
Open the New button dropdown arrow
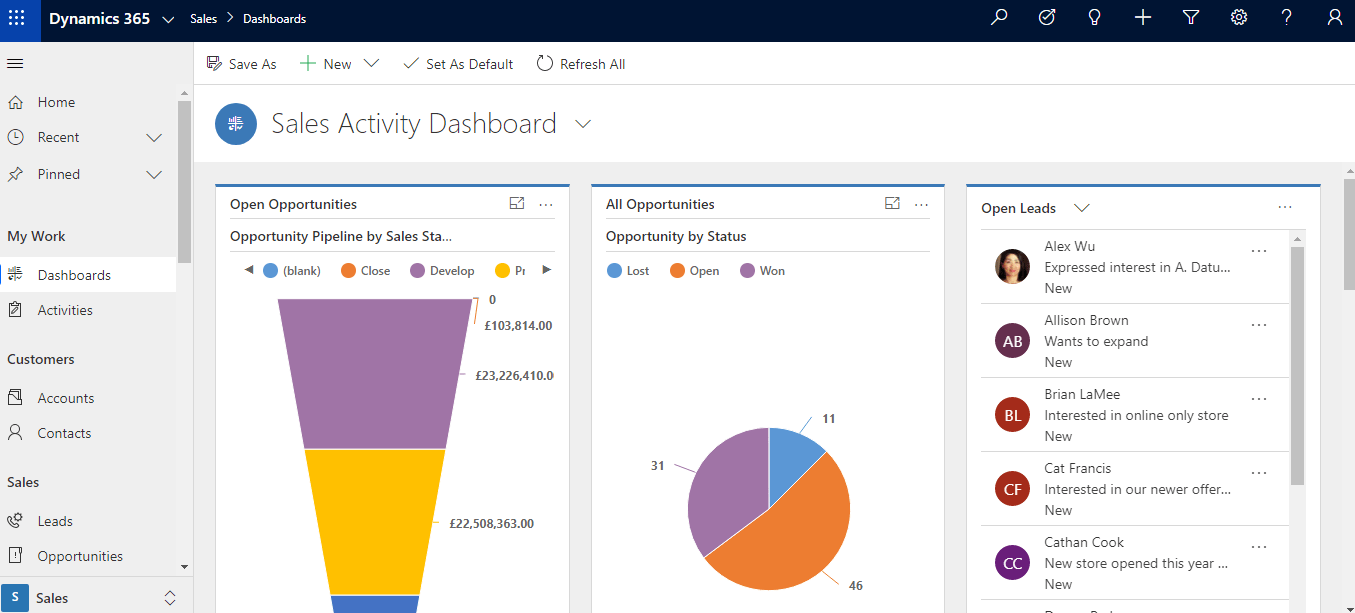point(372,64)
